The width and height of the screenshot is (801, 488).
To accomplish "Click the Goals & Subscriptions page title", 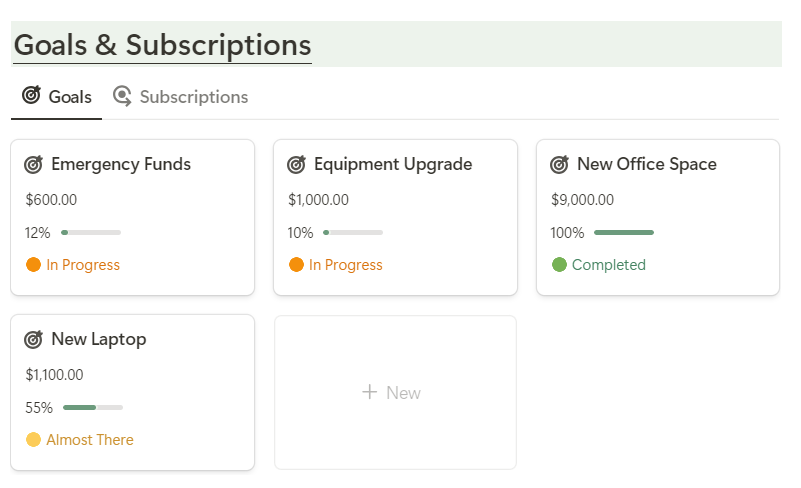I will click(x=162, y=45).
